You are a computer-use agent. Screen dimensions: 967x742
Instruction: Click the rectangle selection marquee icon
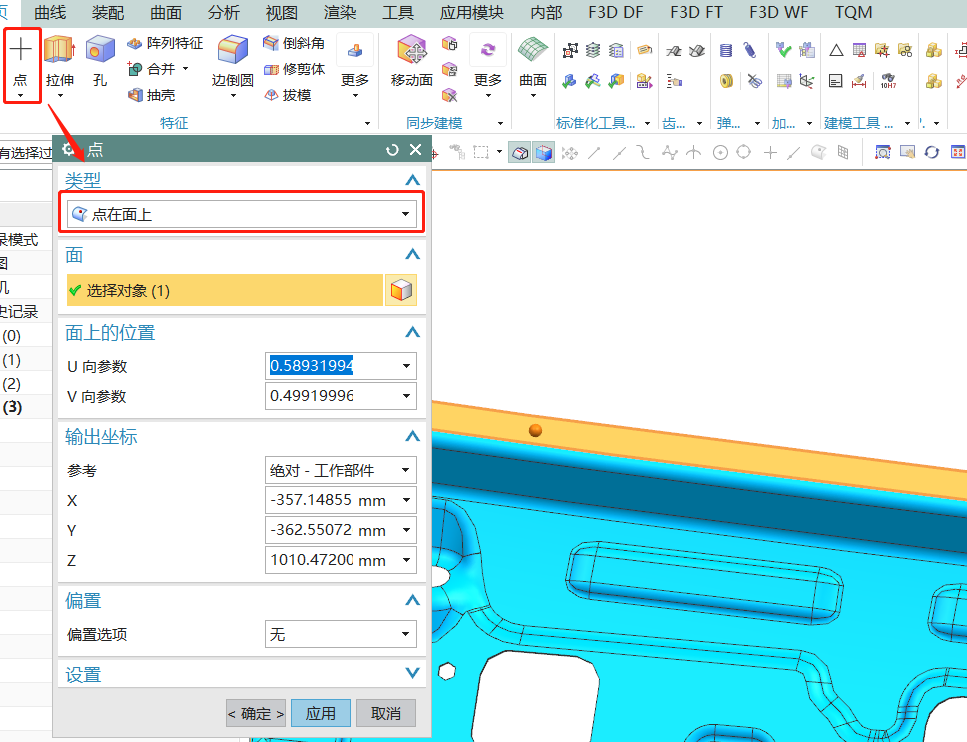480,152
